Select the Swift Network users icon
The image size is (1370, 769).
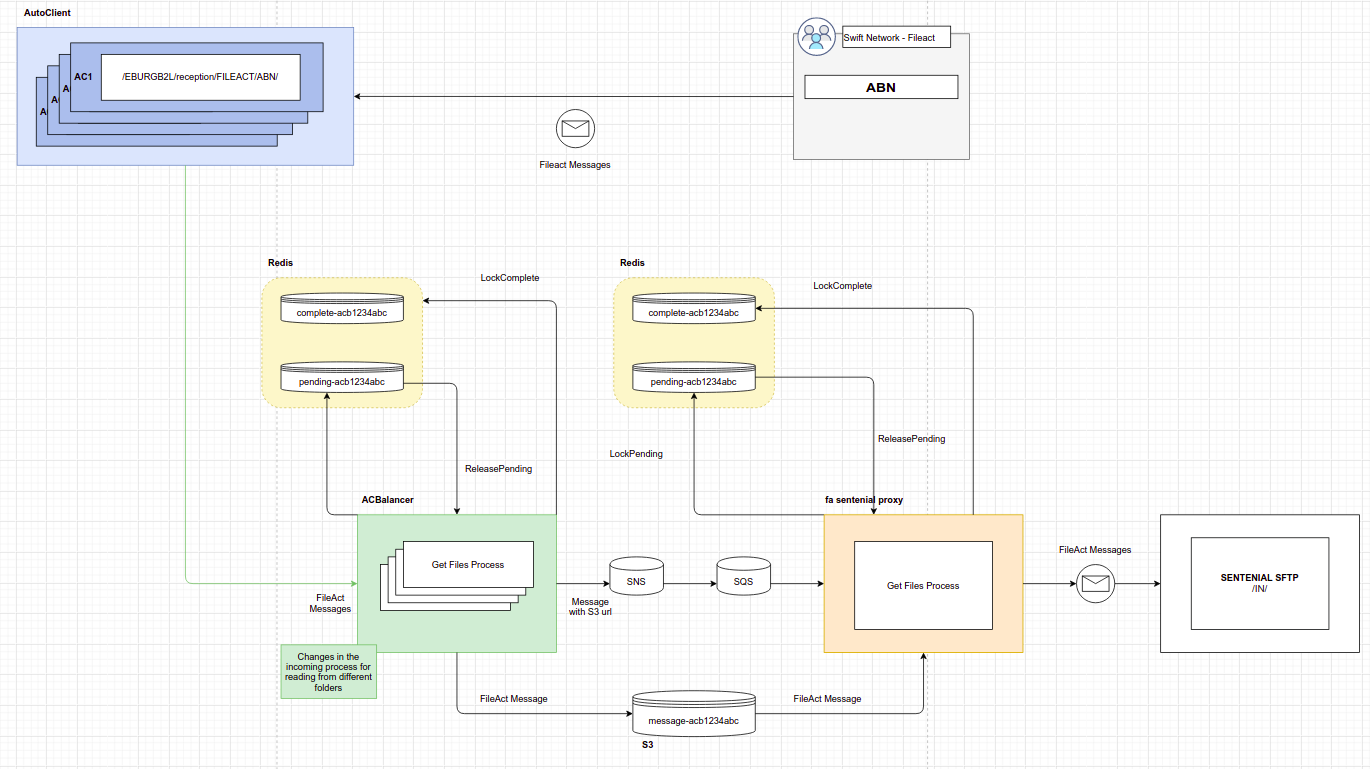pos(816,37)
